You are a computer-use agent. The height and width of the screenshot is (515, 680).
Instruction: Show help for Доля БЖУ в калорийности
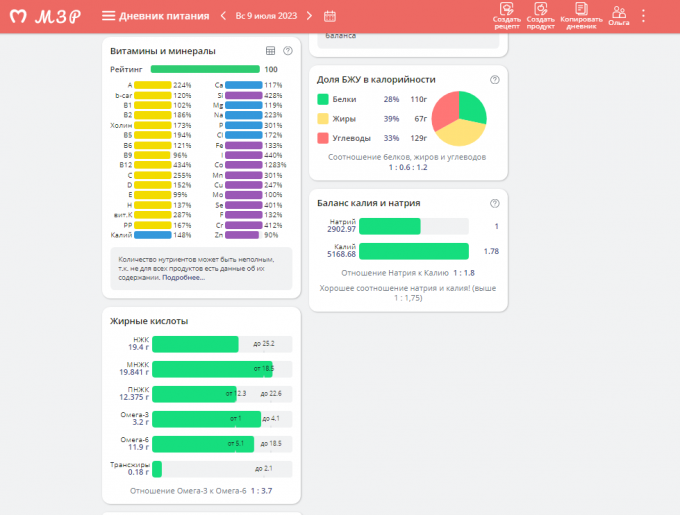coord(494,79)
